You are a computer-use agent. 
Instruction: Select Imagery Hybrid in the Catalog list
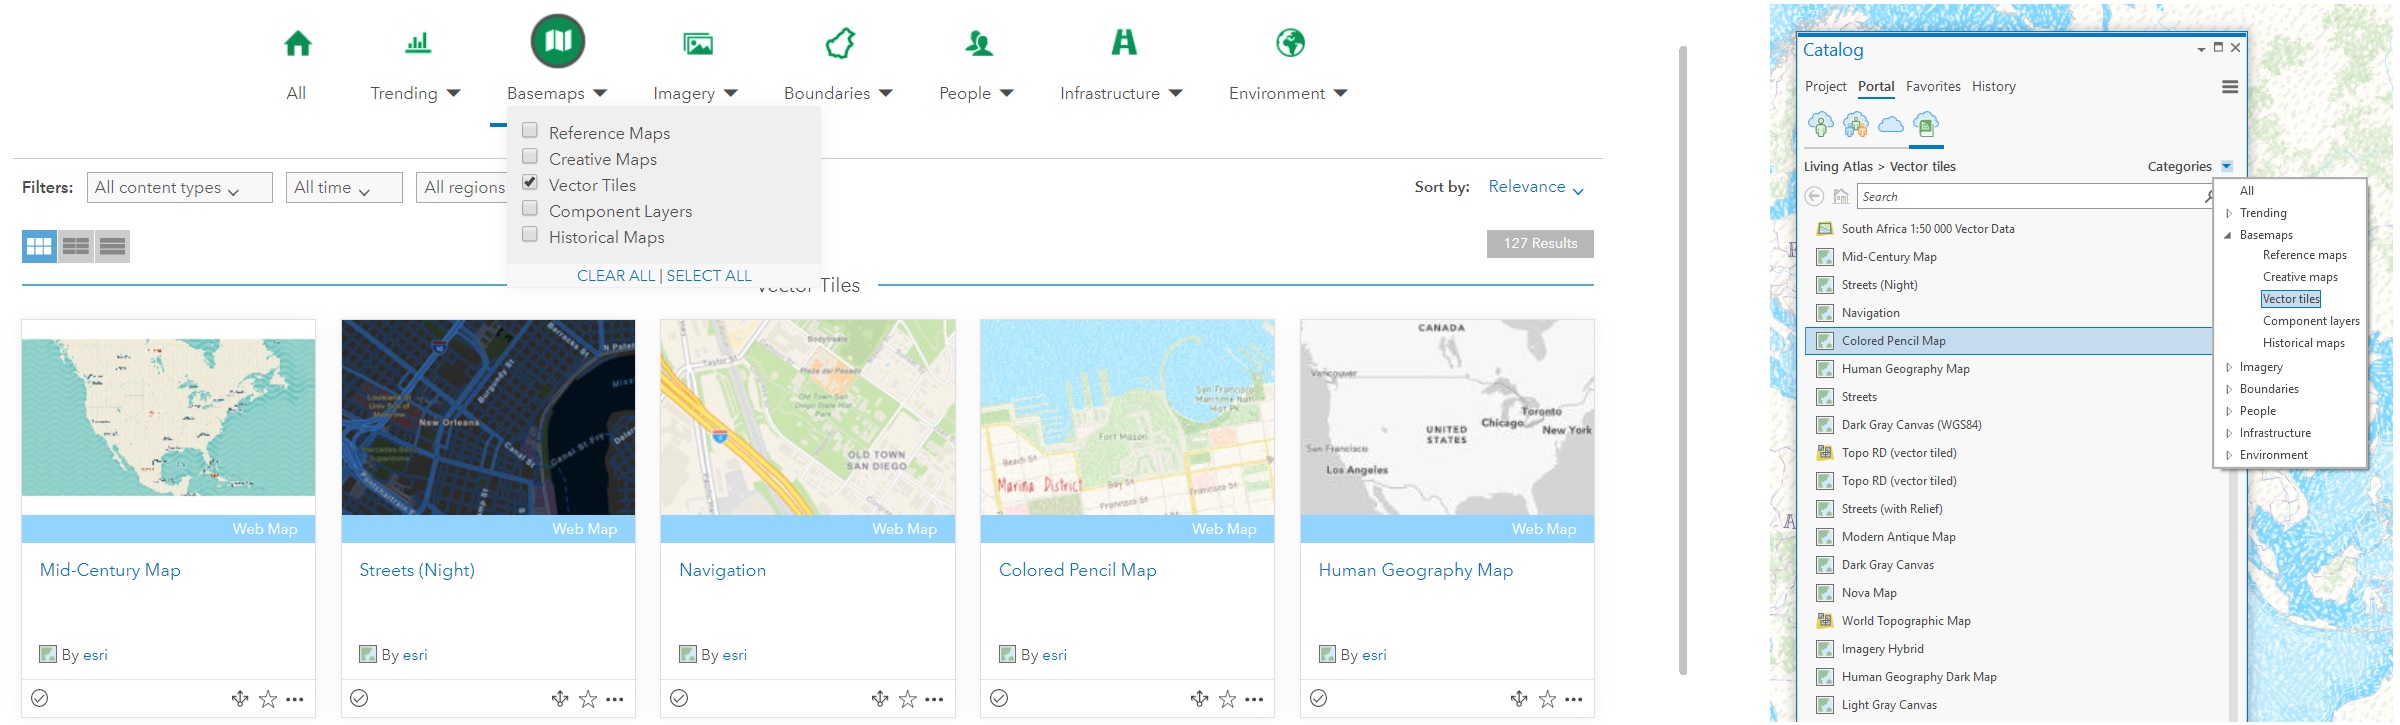(x=1883, y=649)
